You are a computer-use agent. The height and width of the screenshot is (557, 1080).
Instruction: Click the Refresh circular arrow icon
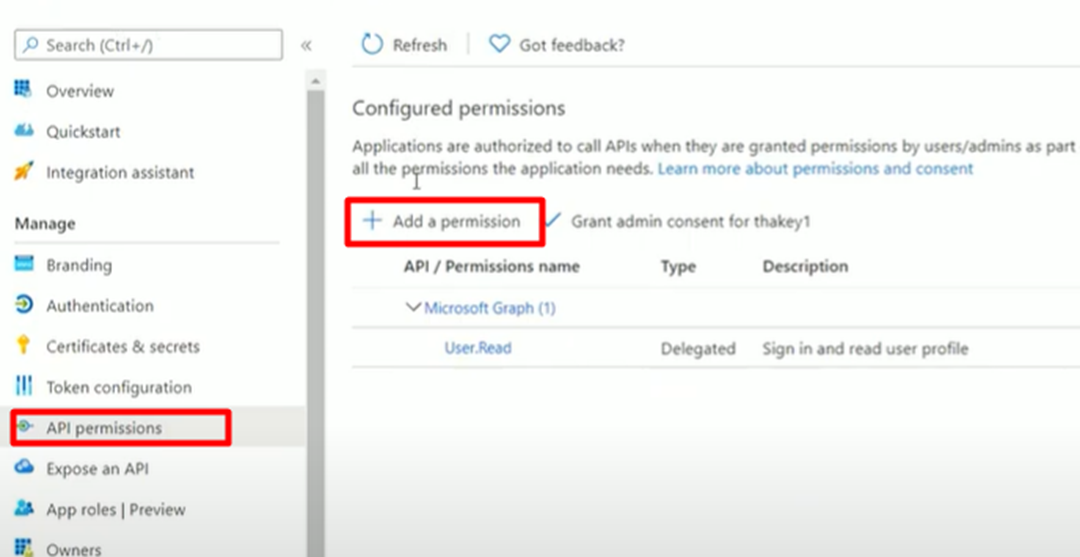point(372,45)
